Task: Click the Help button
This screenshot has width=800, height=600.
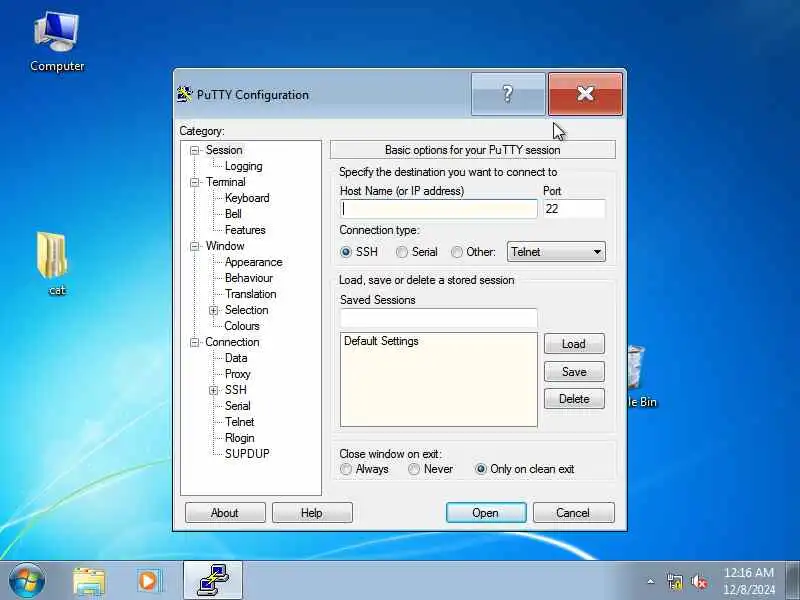Action: click(312, 513)
